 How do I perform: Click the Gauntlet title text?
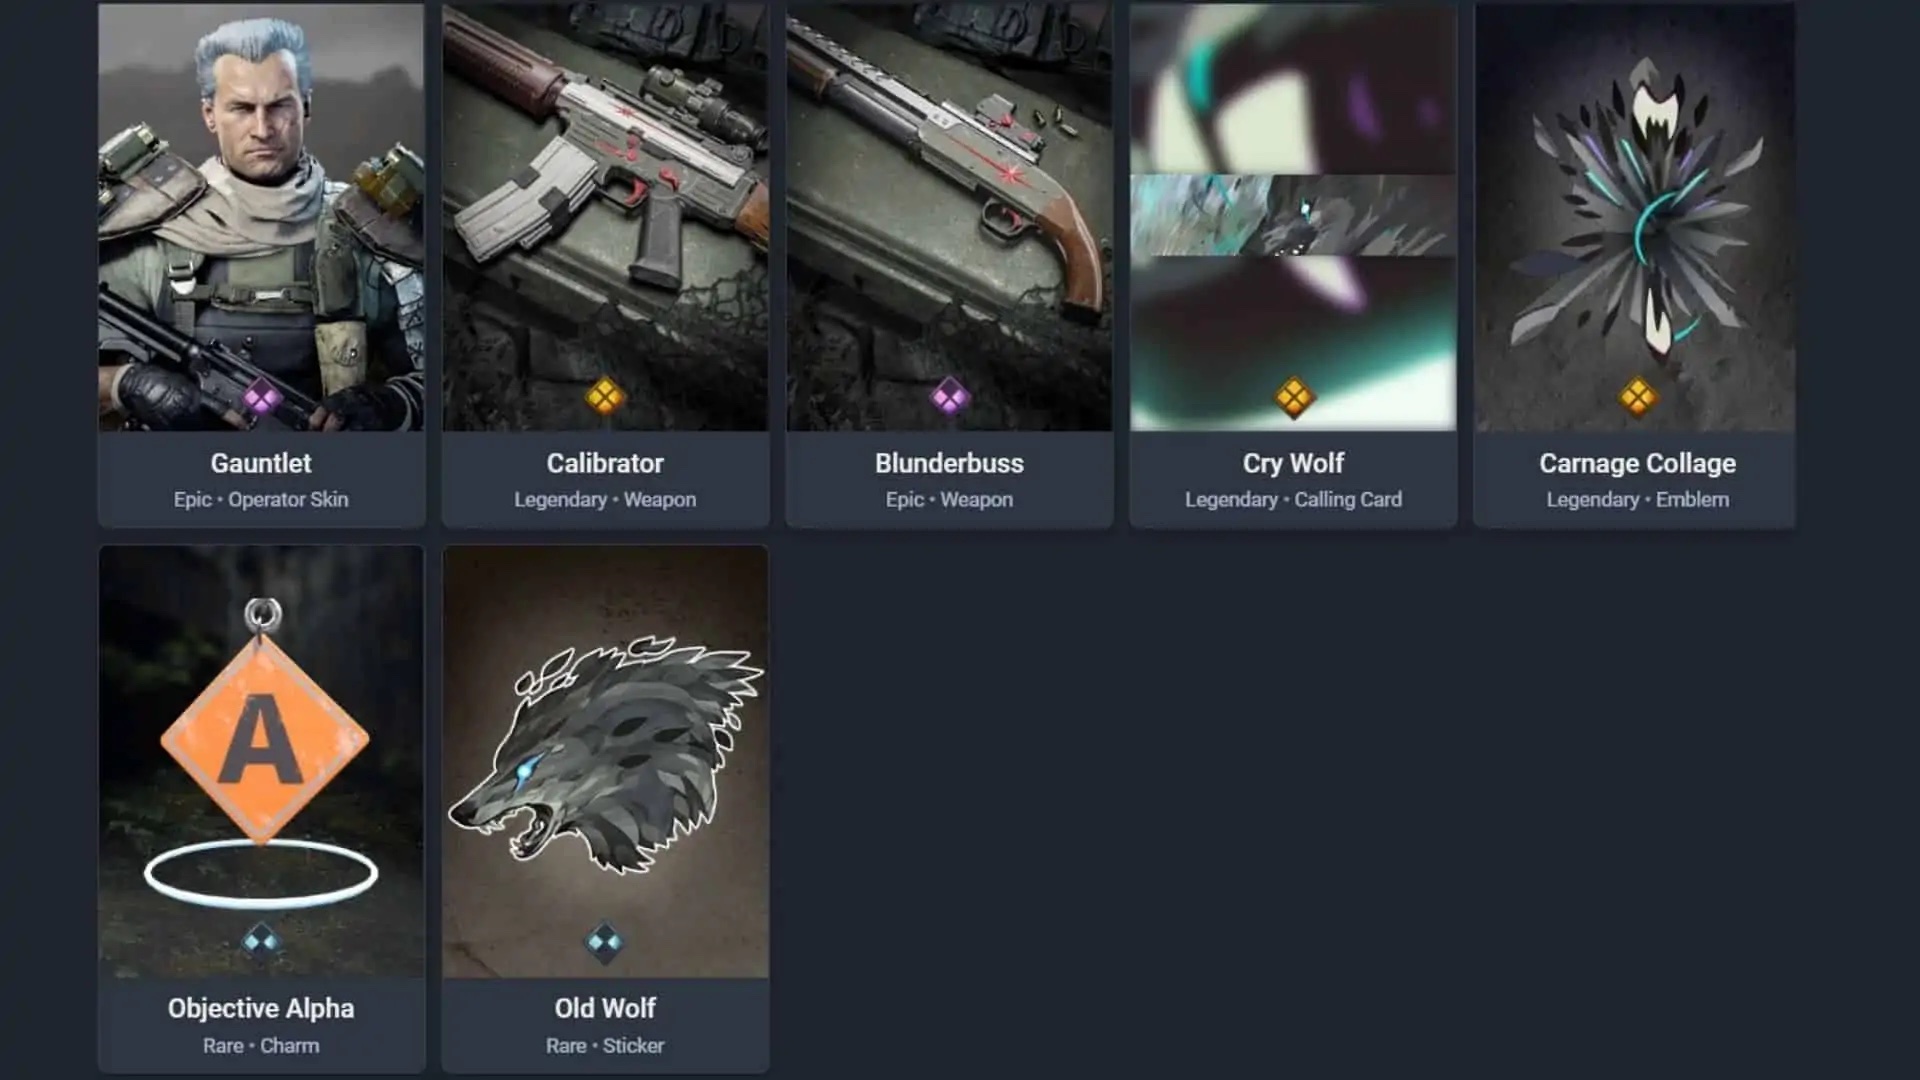pyautogui.click(x=261, y=463)
